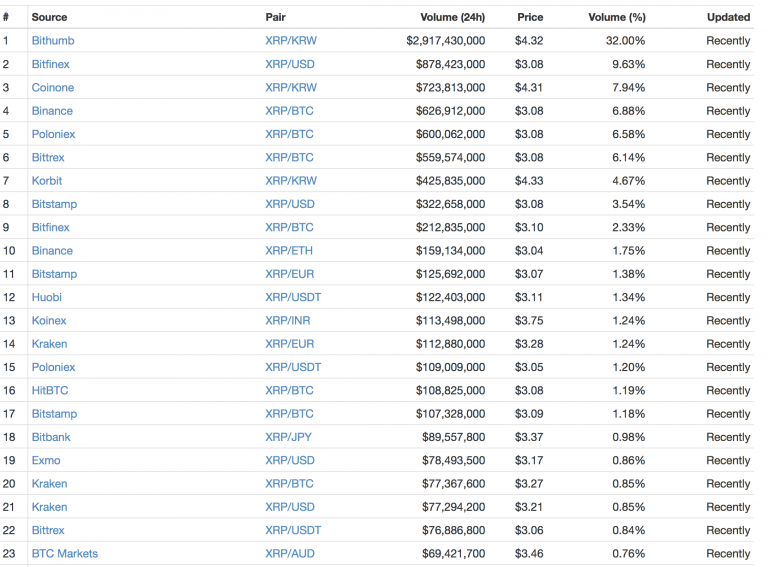Open the Binance link in row 10
This screenshot has width=768, height=567.
tap(52, 251)
